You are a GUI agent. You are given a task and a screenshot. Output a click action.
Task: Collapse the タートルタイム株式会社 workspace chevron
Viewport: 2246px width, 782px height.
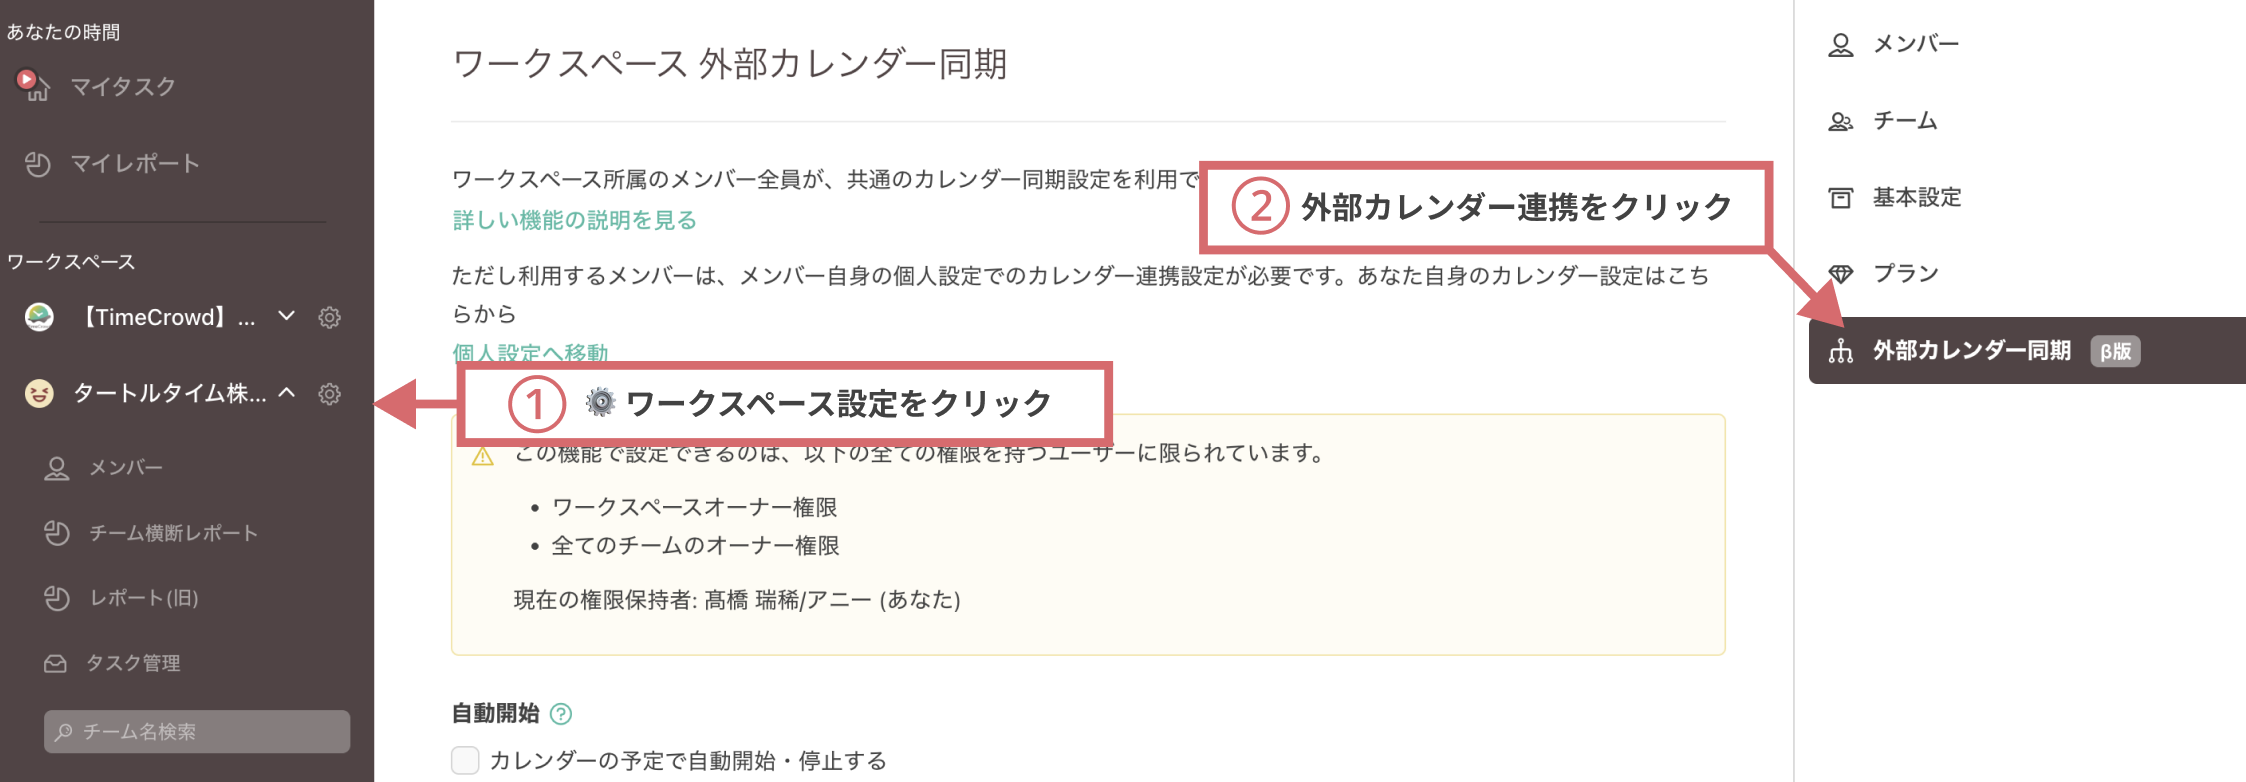tap(290, 393)
